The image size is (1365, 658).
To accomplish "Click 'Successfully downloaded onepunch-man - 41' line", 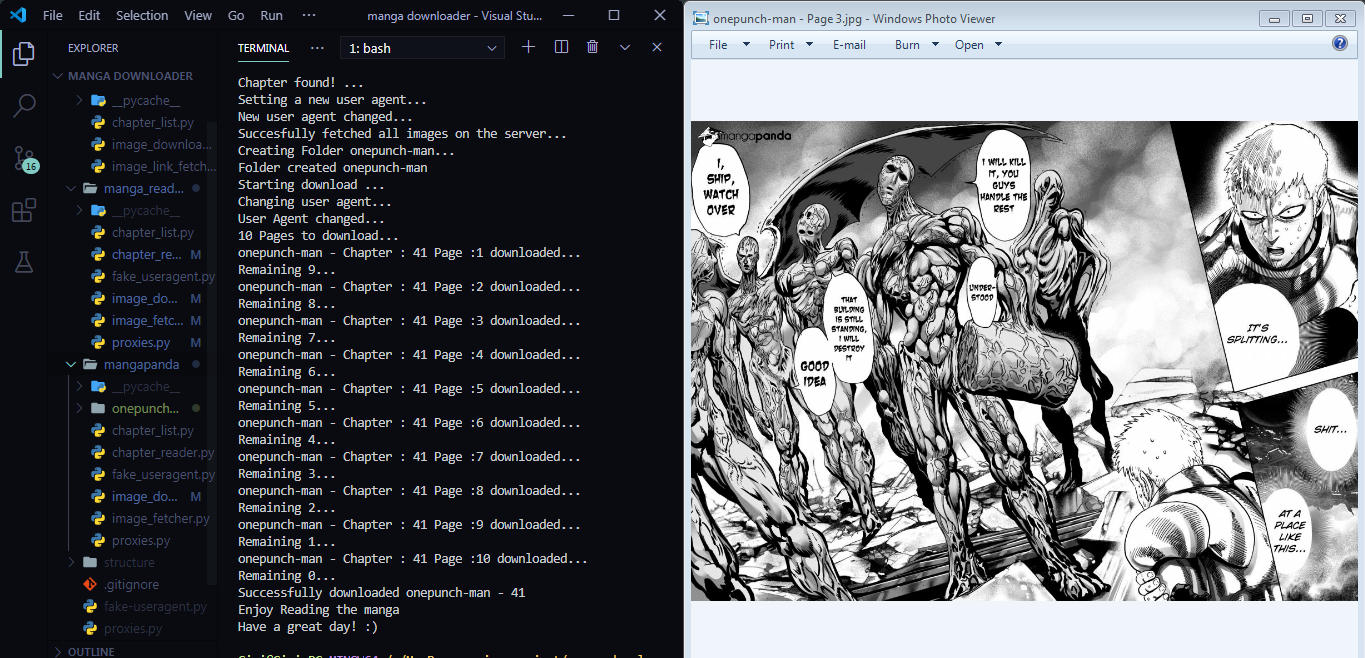I will [381, 593].
